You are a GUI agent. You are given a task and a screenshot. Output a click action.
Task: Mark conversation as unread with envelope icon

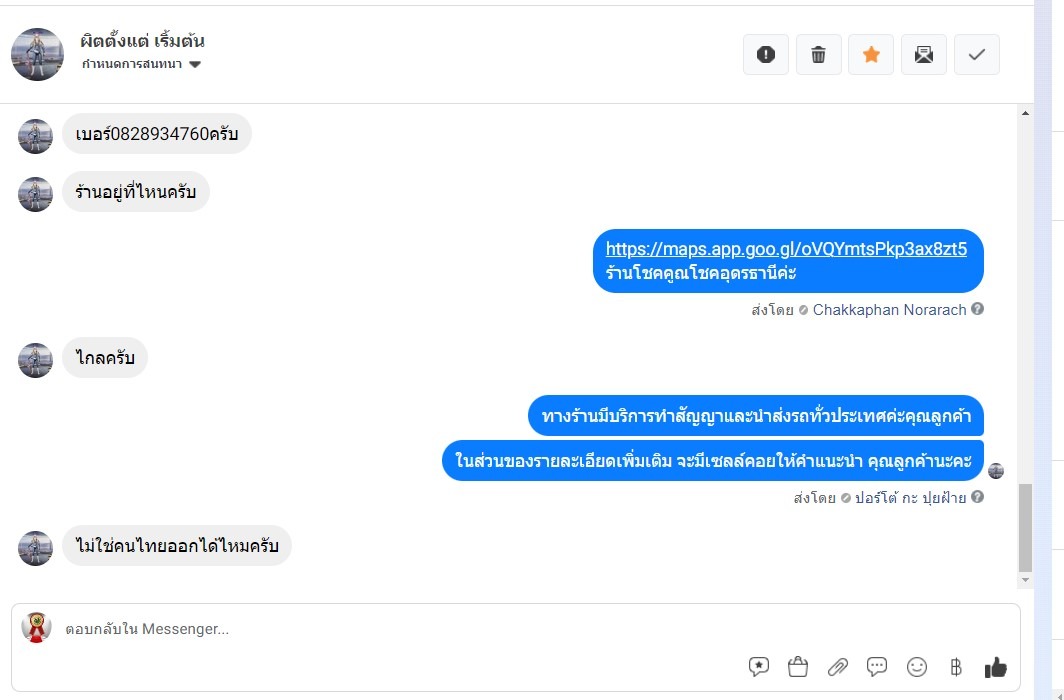coord(924,54)
